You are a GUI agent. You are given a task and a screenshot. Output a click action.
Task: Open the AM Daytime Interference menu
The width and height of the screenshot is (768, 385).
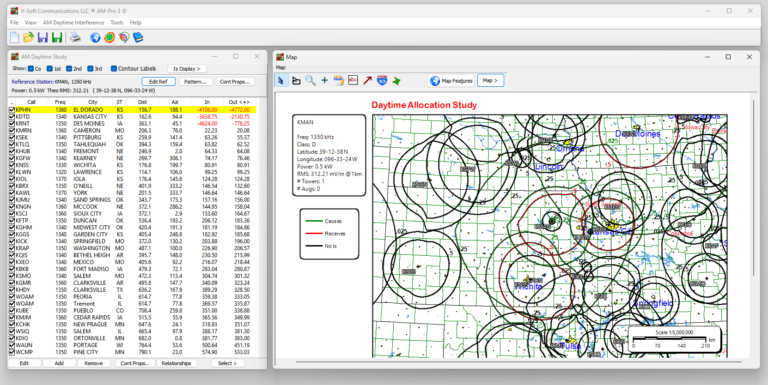[x=73, y=23]
